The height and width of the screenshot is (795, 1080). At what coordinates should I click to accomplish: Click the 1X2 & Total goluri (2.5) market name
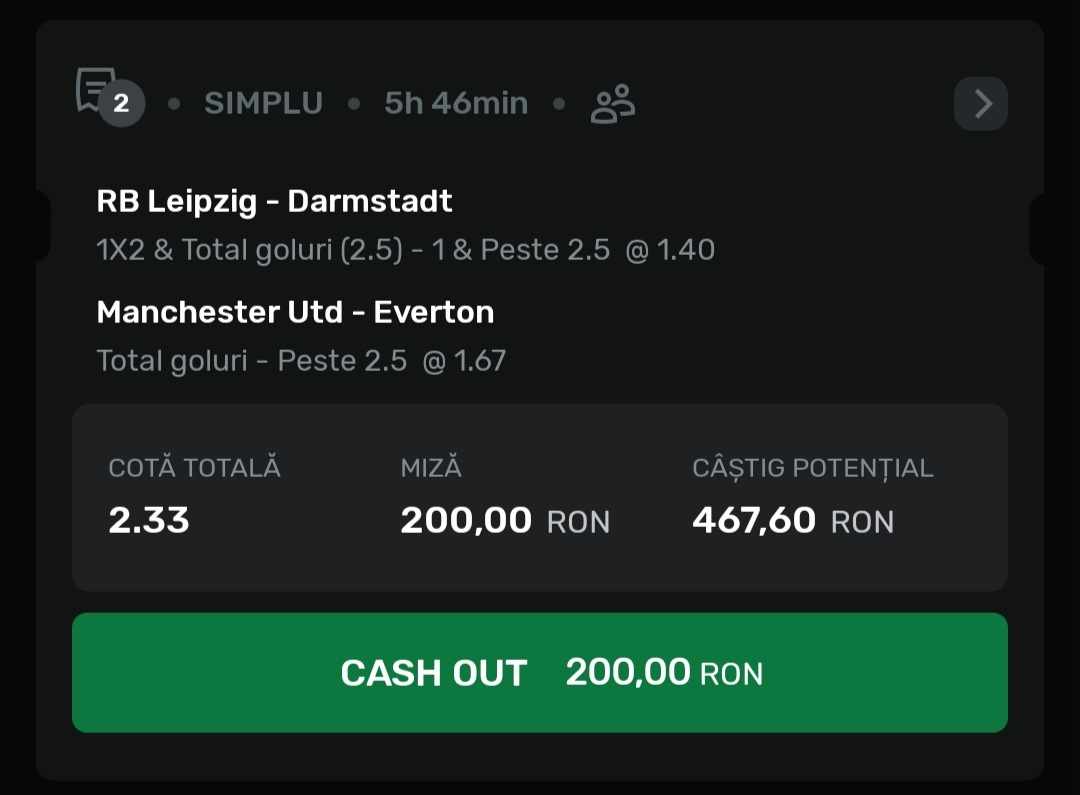point(250,250)
